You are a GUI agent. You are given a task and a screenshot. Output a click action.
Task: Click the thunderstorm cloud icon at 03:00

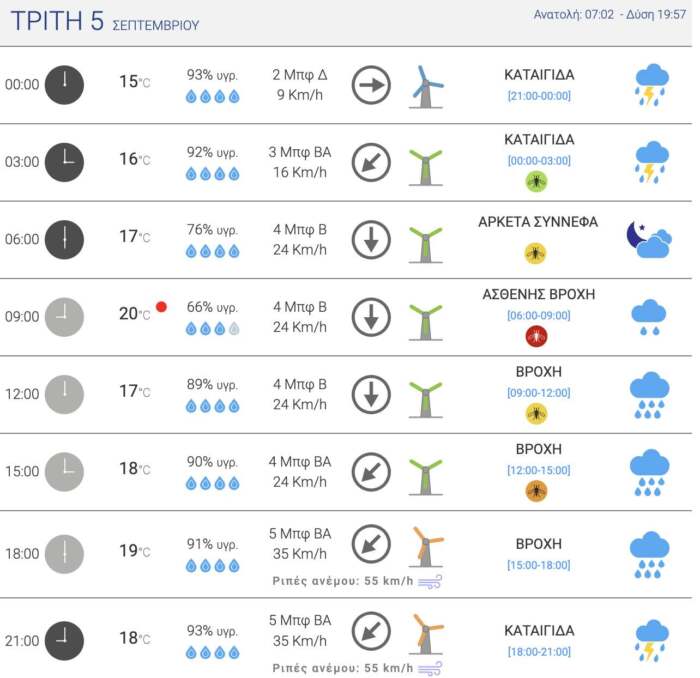pyautogui.click(x=651, y=162)
